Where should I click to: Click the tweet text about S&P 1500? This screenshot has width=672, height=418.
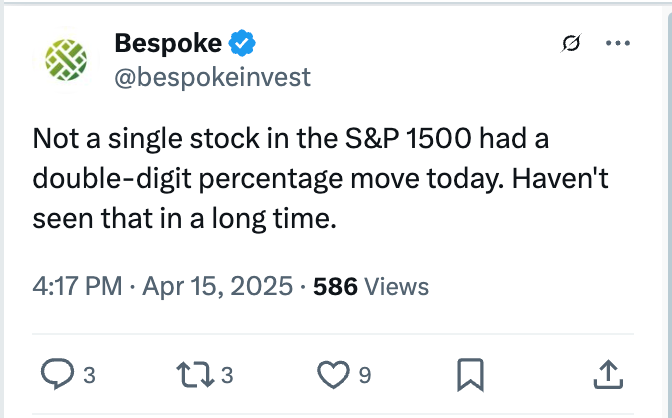click(321, 178)
